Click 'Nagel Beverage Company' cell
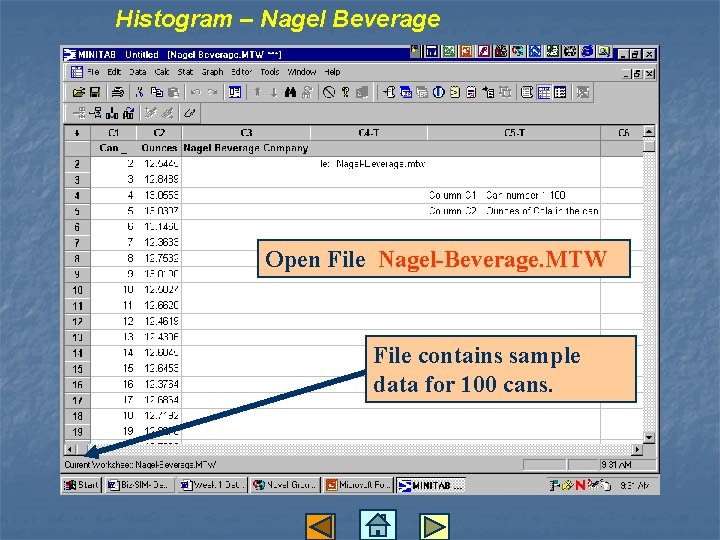 246,148
